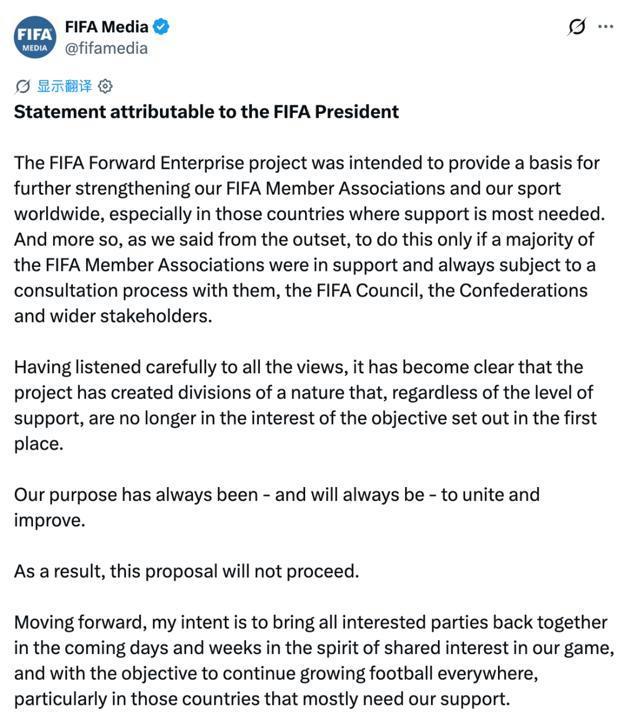This screenshot has width=624, height=720.
Task: Click the word 'improve.' in the purpose line
Action: point(50,521)
